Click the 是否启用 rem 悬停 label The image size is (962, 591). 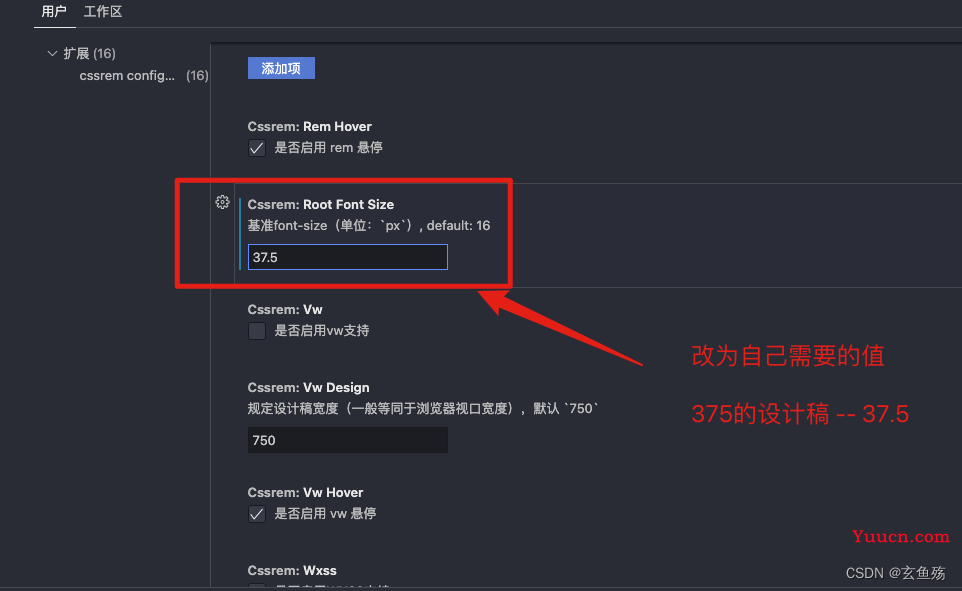point(328,147)
